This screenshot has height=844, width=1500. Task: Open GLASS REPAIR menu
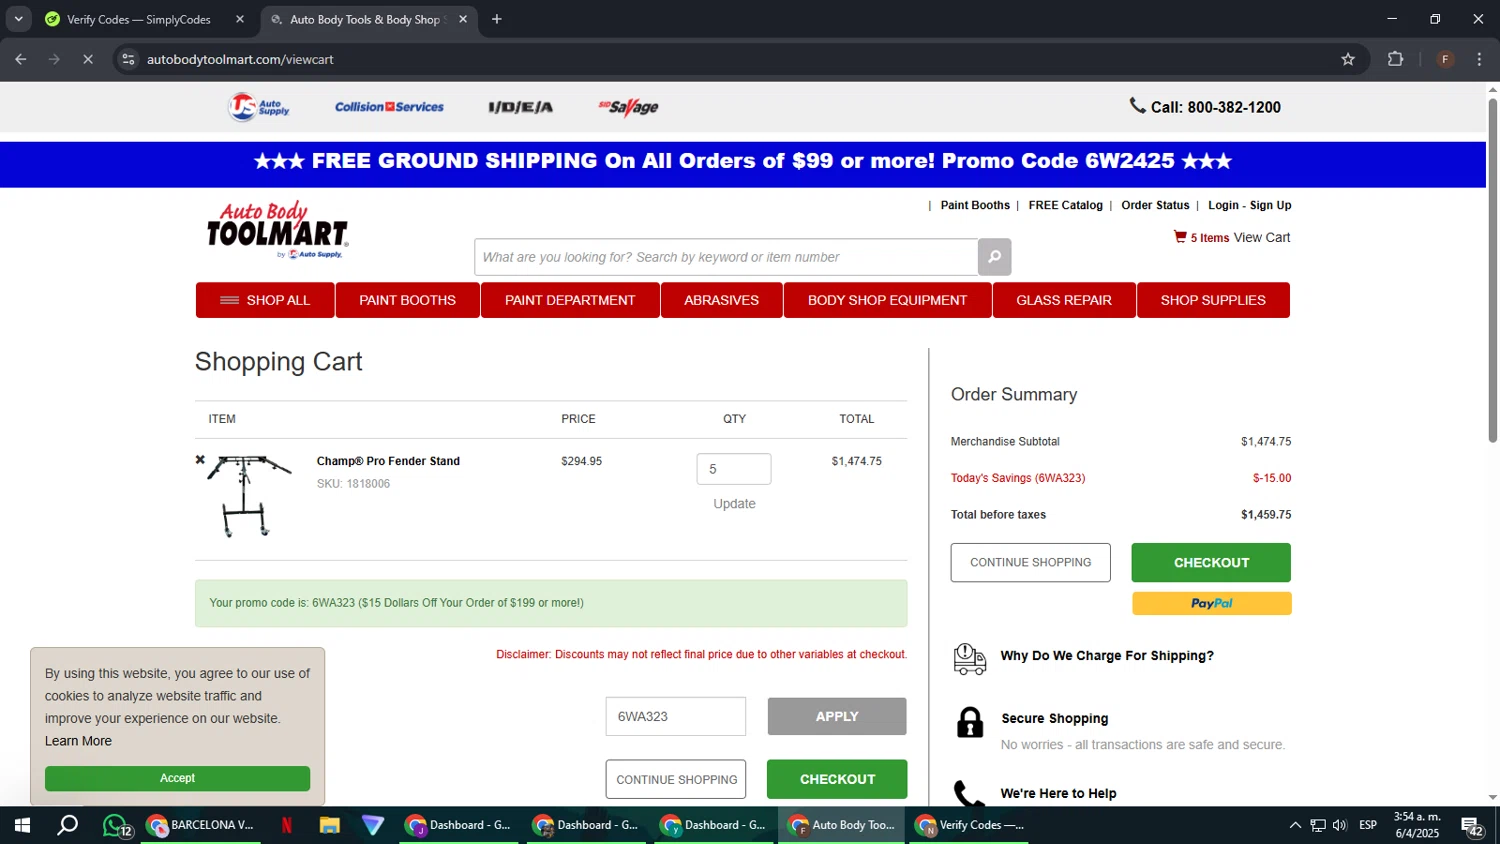1064,300
